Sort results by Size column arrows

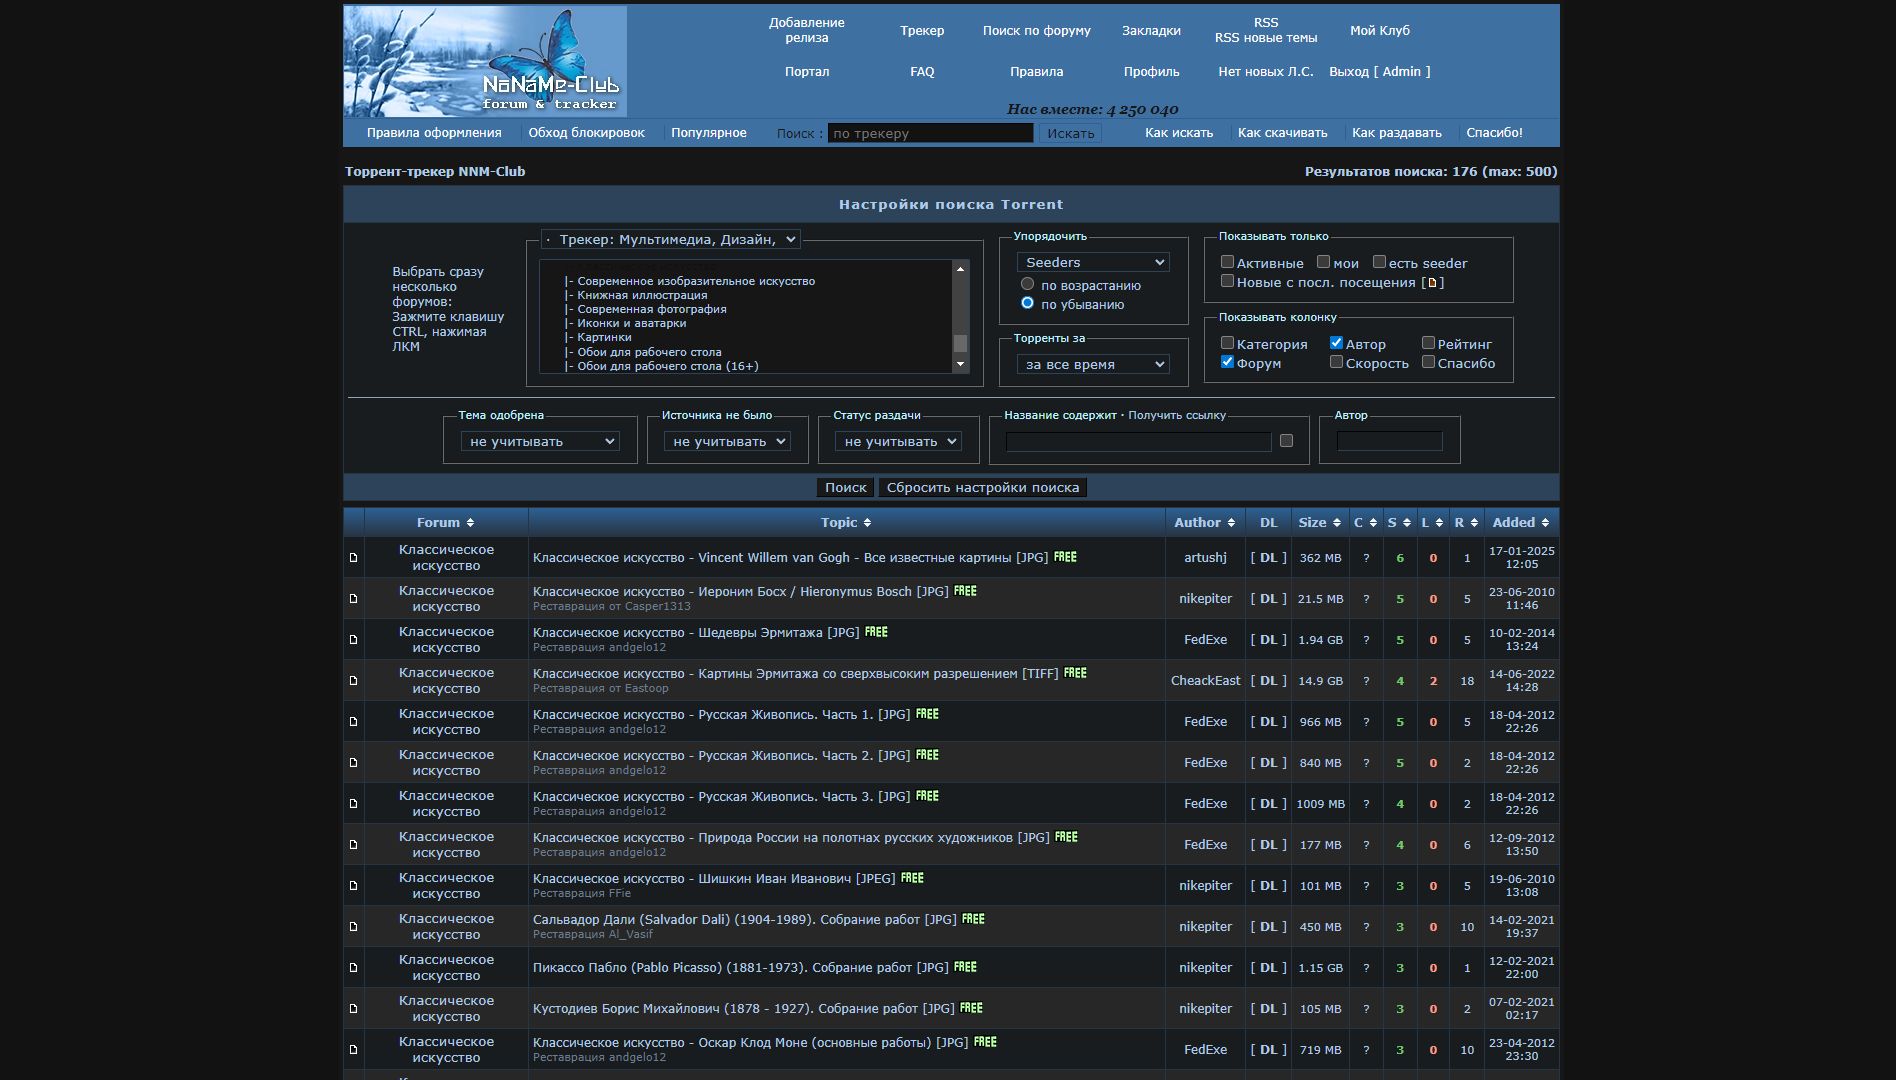1336,523
